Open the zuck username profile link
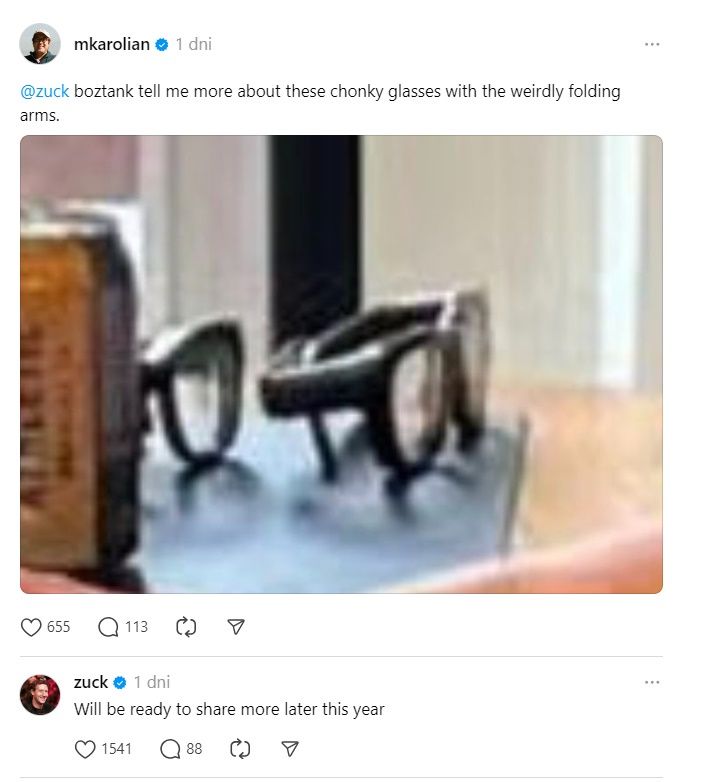 91,682
